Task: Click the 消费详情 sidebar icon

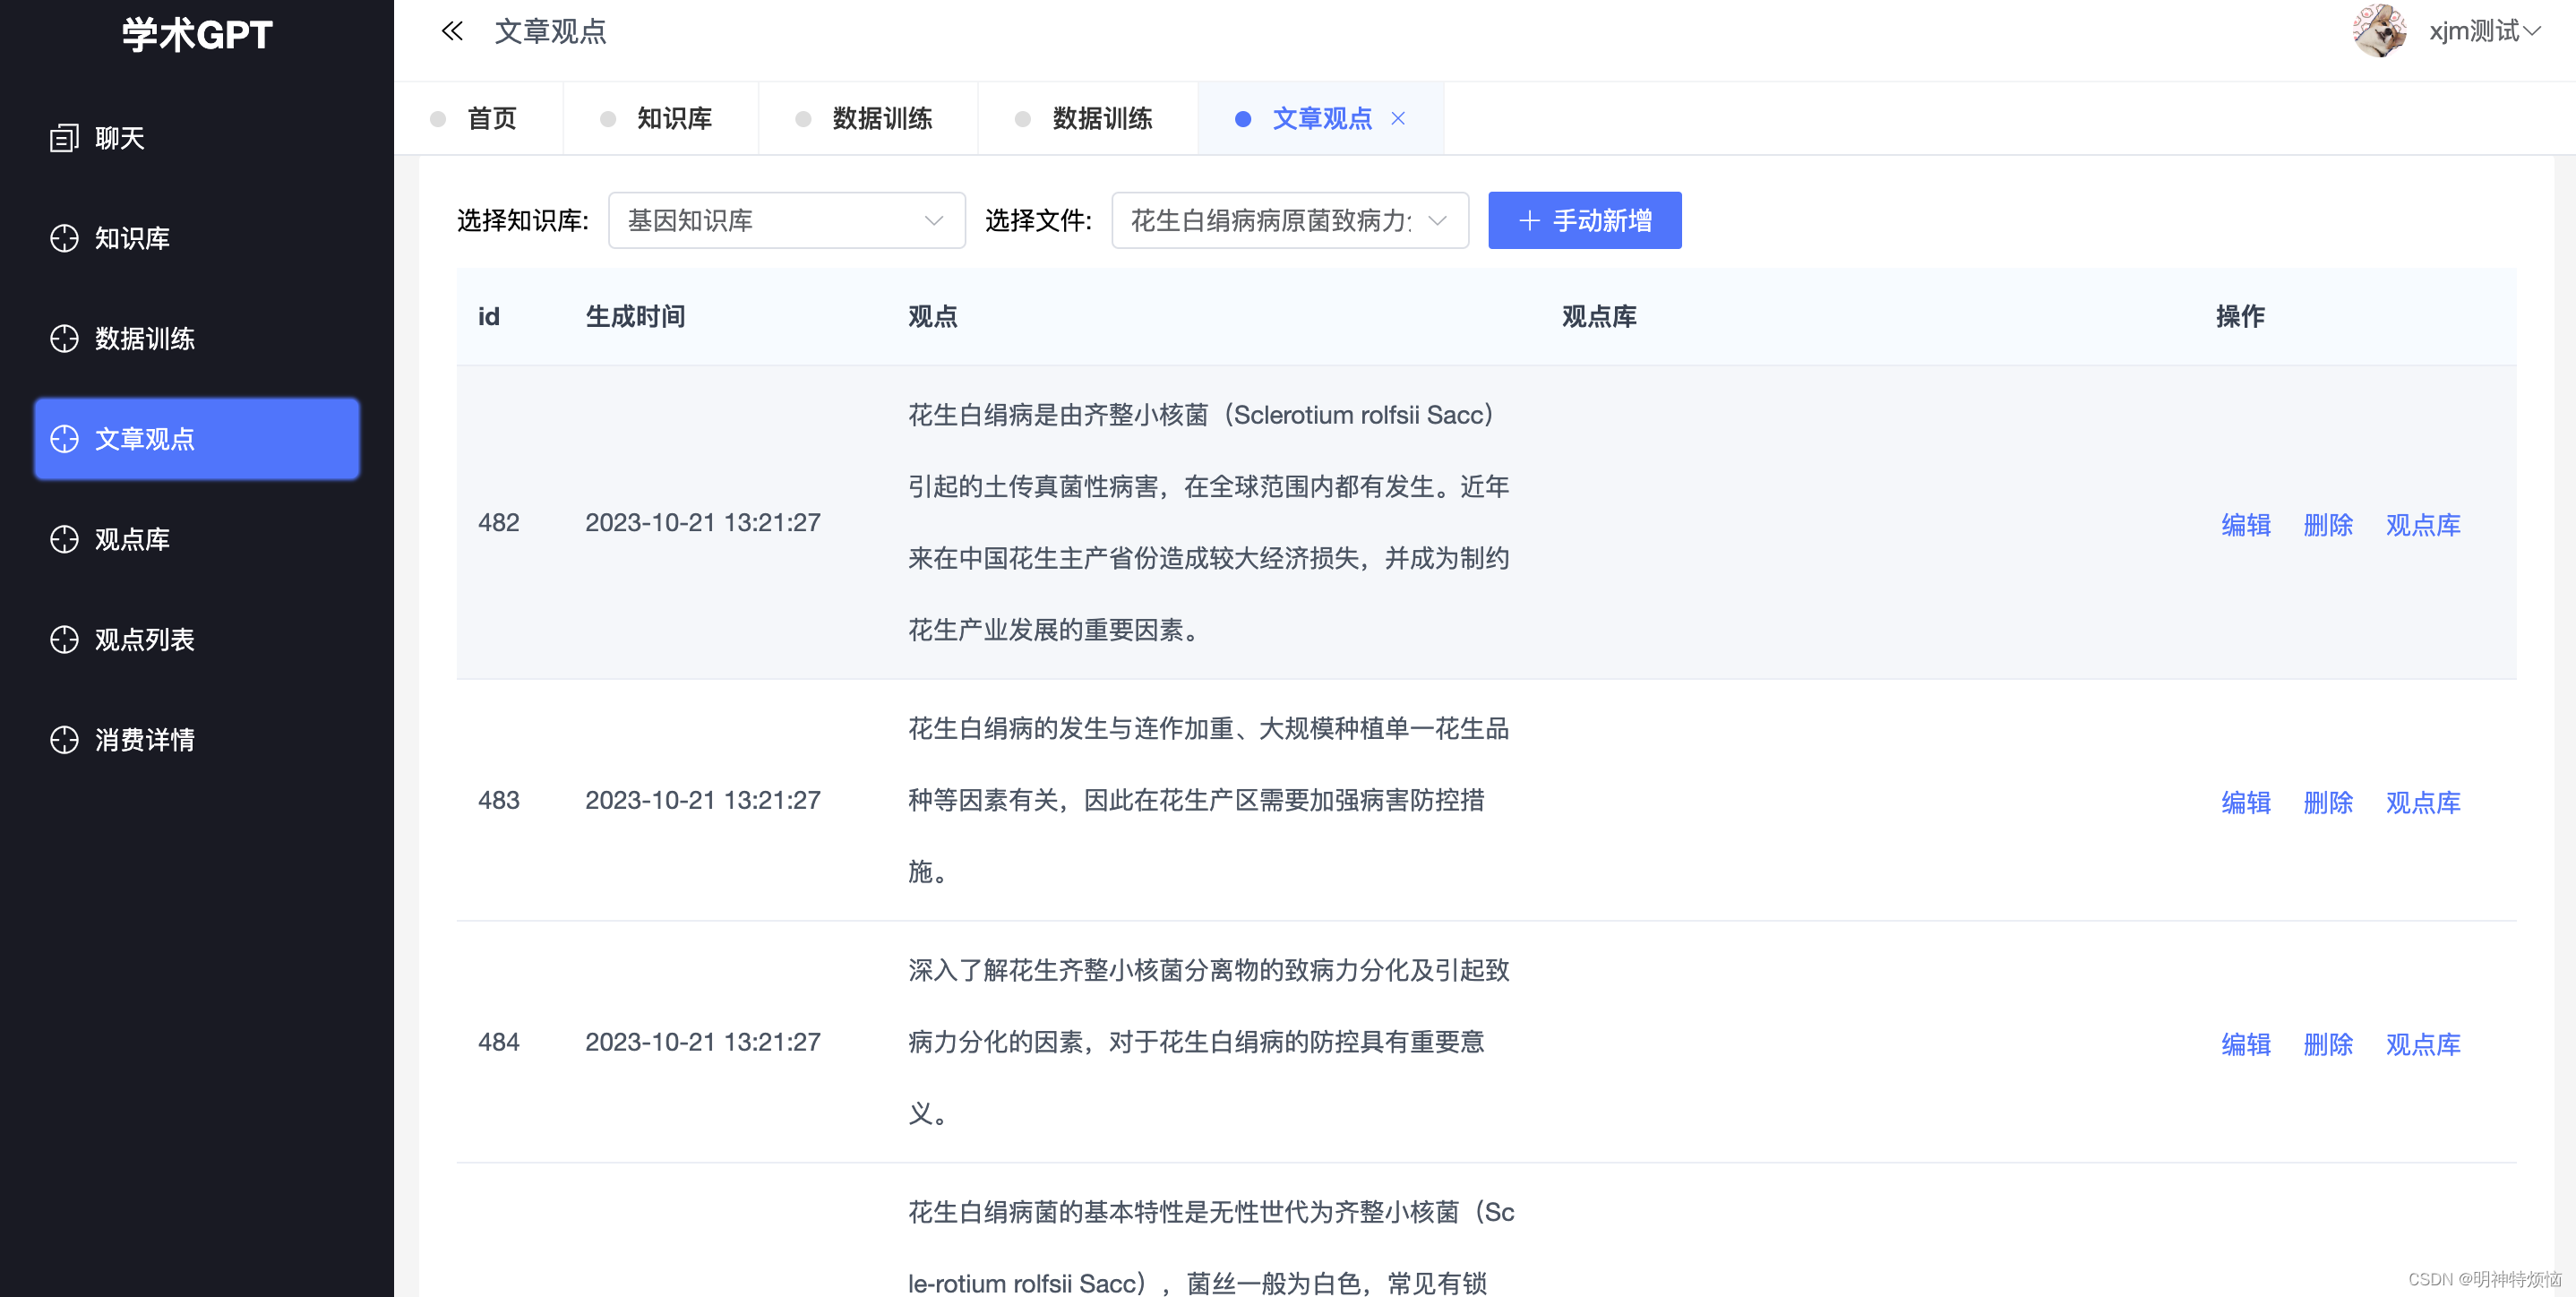Action: click(64, 739)
